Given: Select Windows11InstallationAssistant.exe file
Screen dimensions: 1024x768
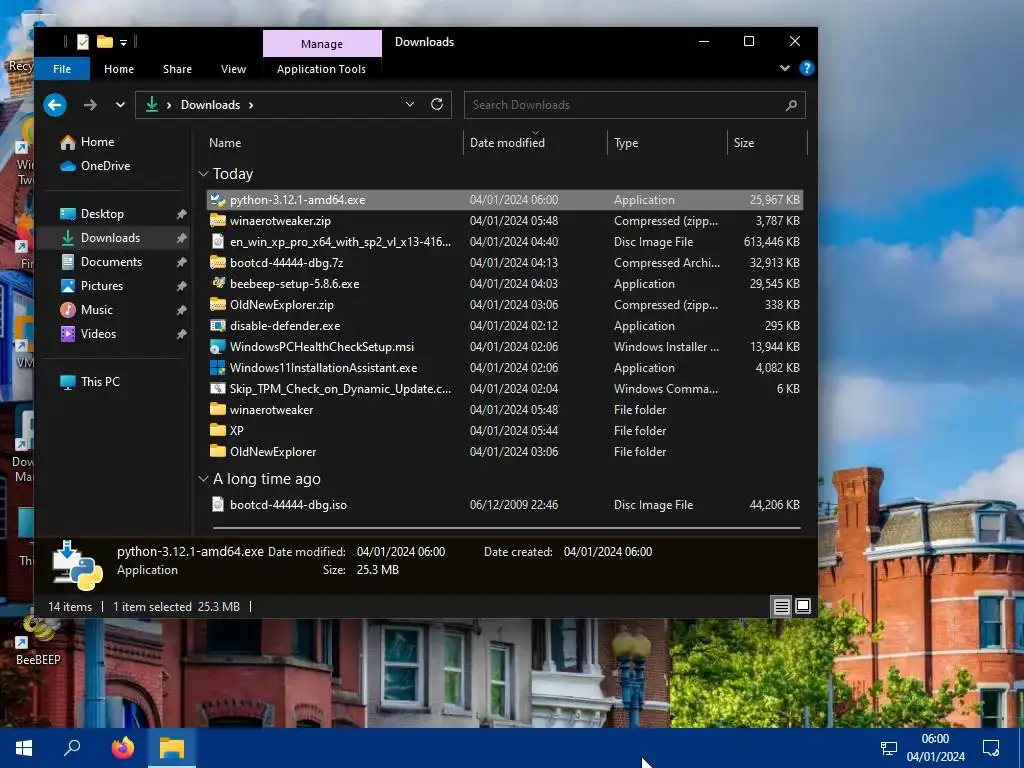Looking at the screenshot, I should pos(504,368).
